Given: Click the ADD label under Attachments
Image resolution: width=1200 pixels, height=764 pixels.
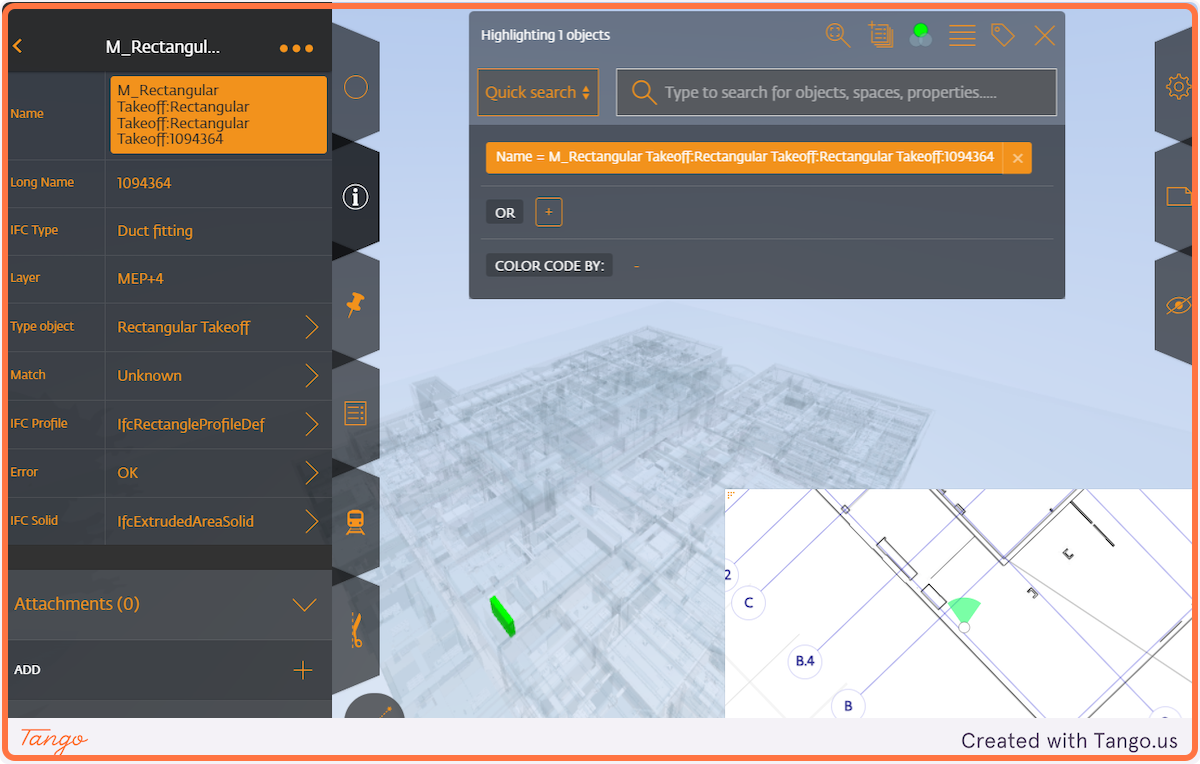Looking at the screenshot, I should coord(27,670).
